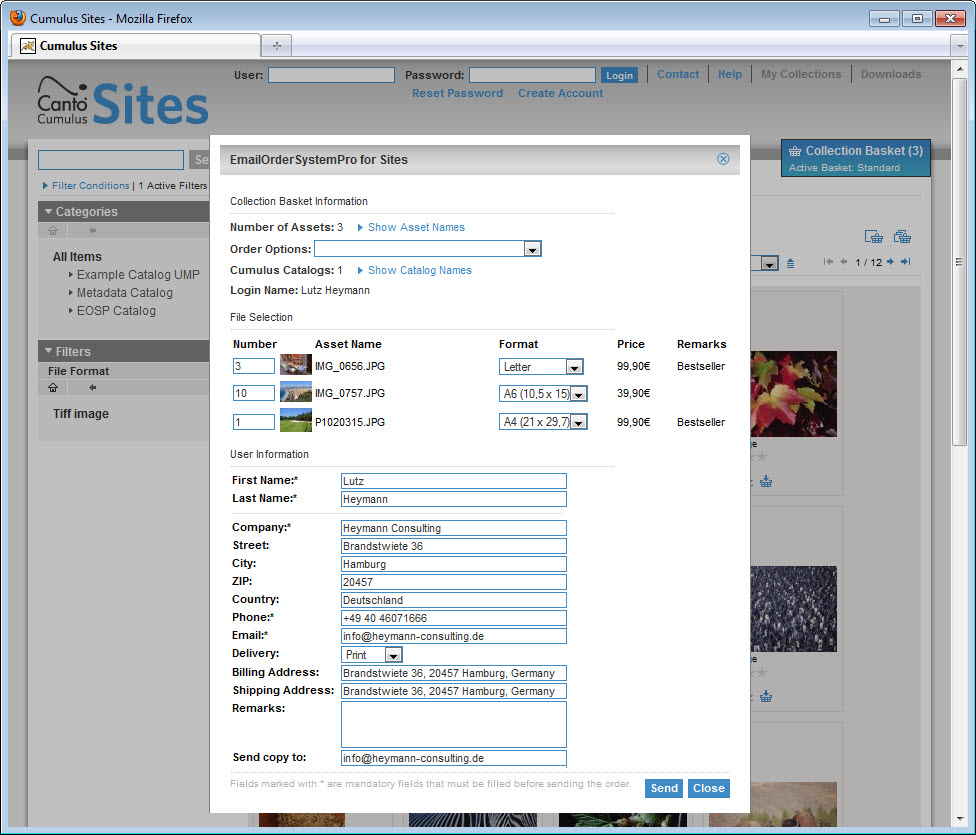Go to next results page arrow
This screenshot has height=835, width=976.
(890, 262)
